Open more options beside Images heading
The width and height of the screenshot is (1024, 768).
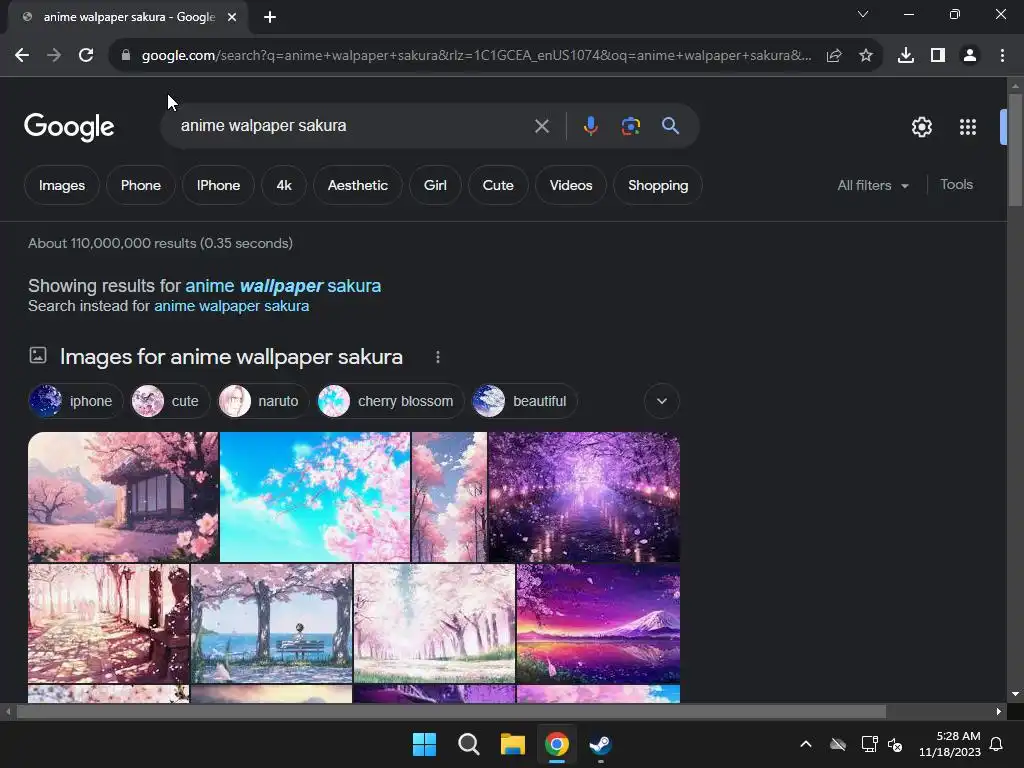tap(438, 357)
